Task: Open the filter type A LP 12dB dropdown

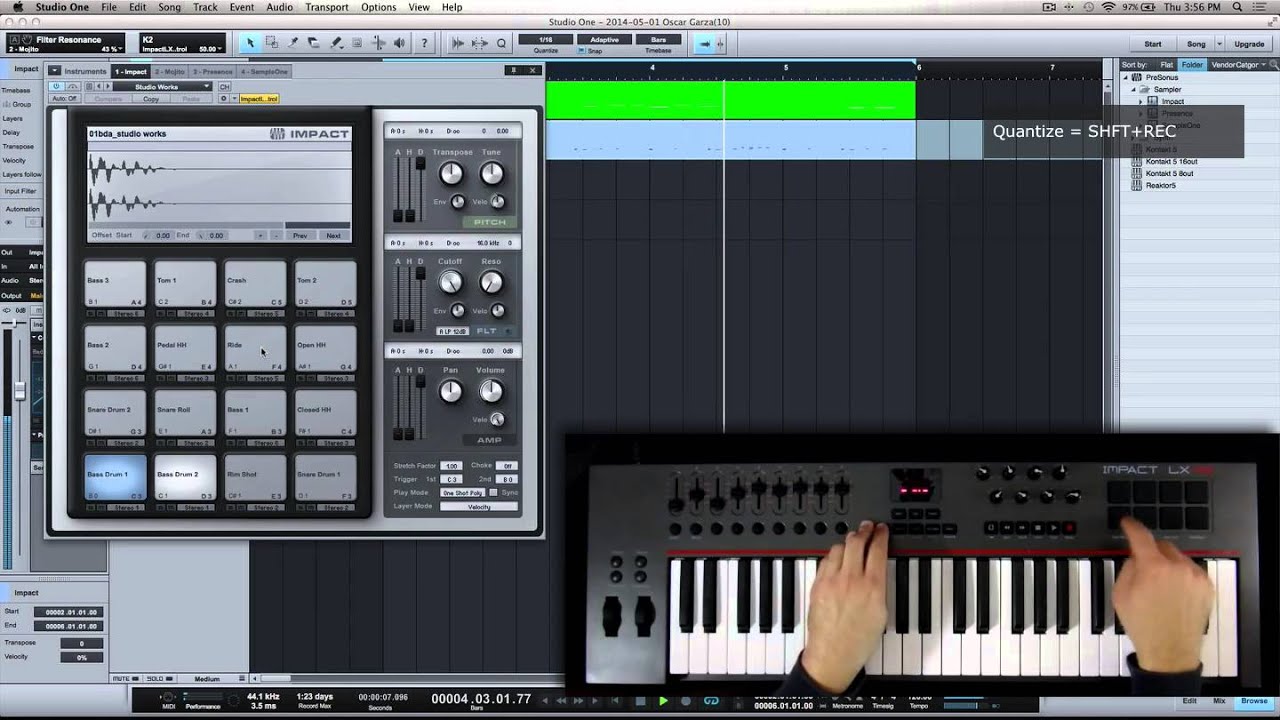Action: coord(453,331)
